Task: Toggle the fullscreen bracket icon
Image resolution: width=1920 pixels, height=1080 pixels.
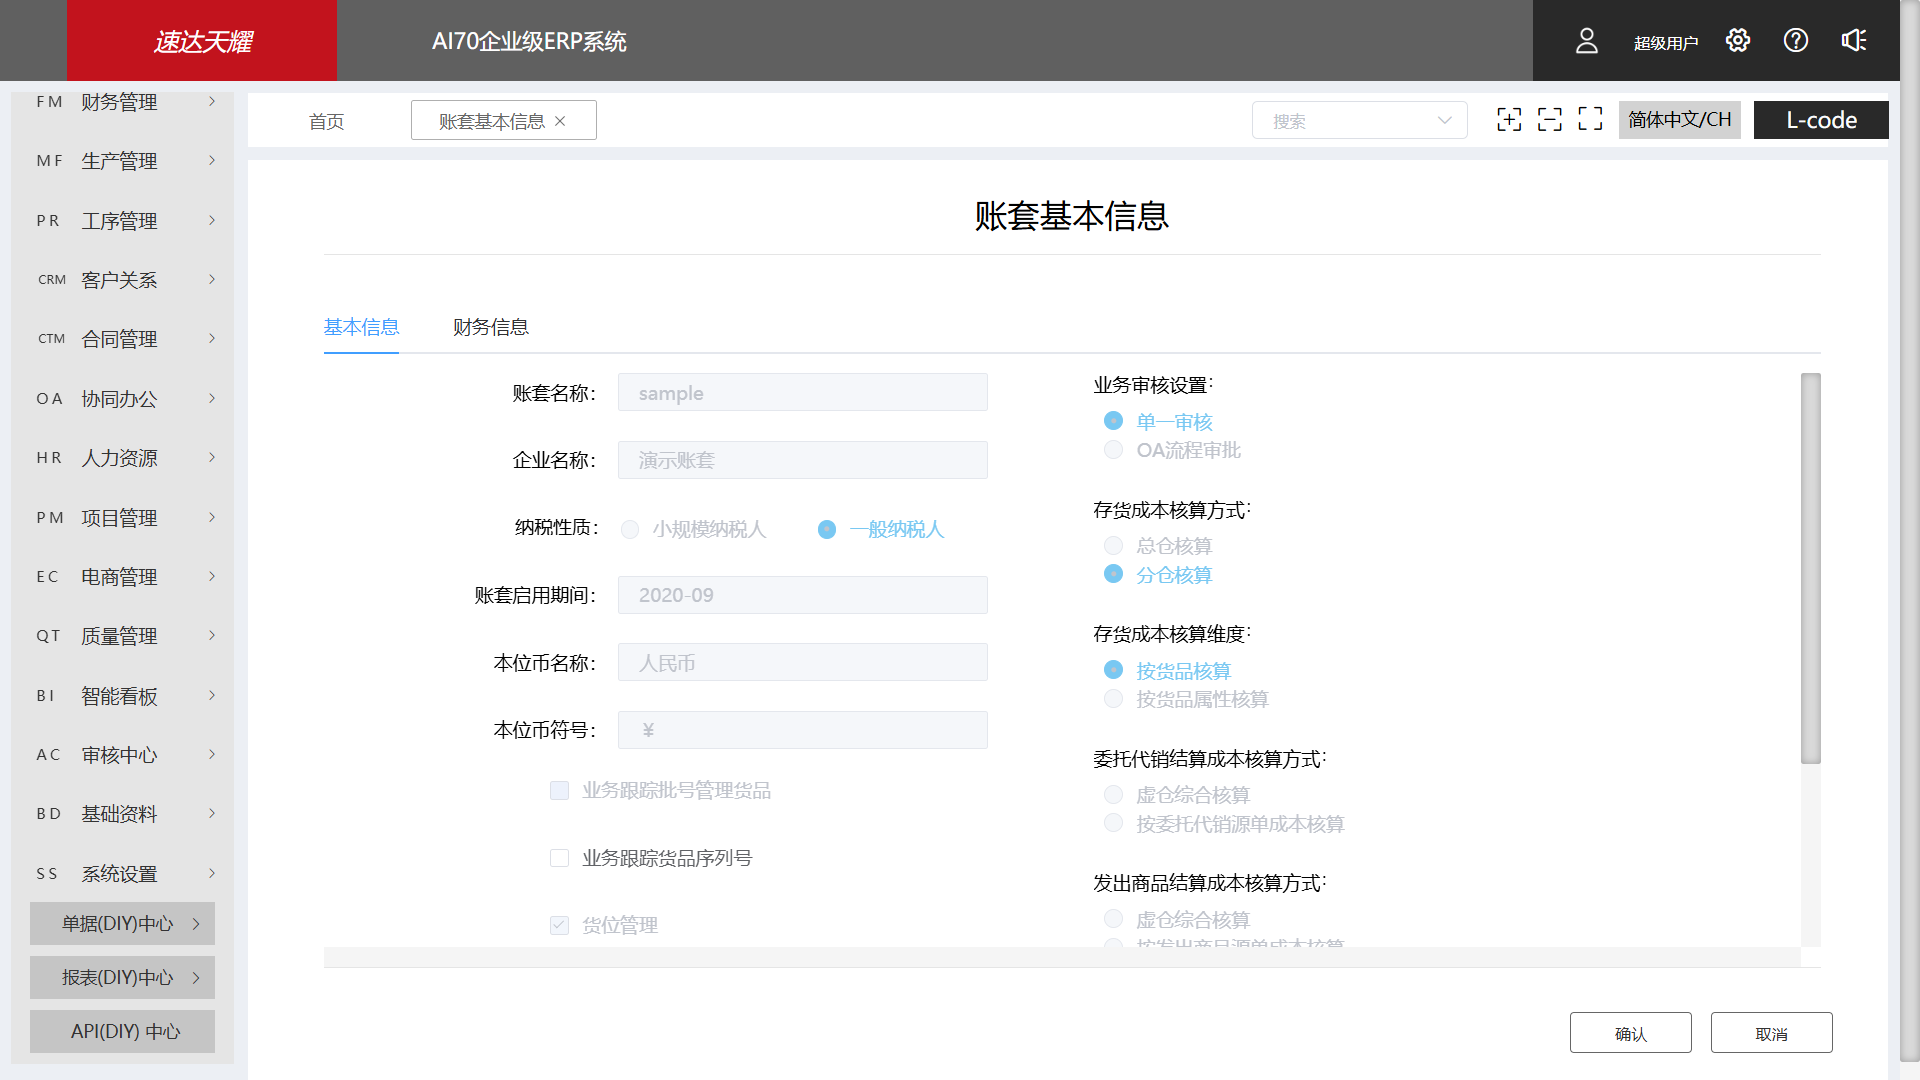Action: coord(1590,120)
